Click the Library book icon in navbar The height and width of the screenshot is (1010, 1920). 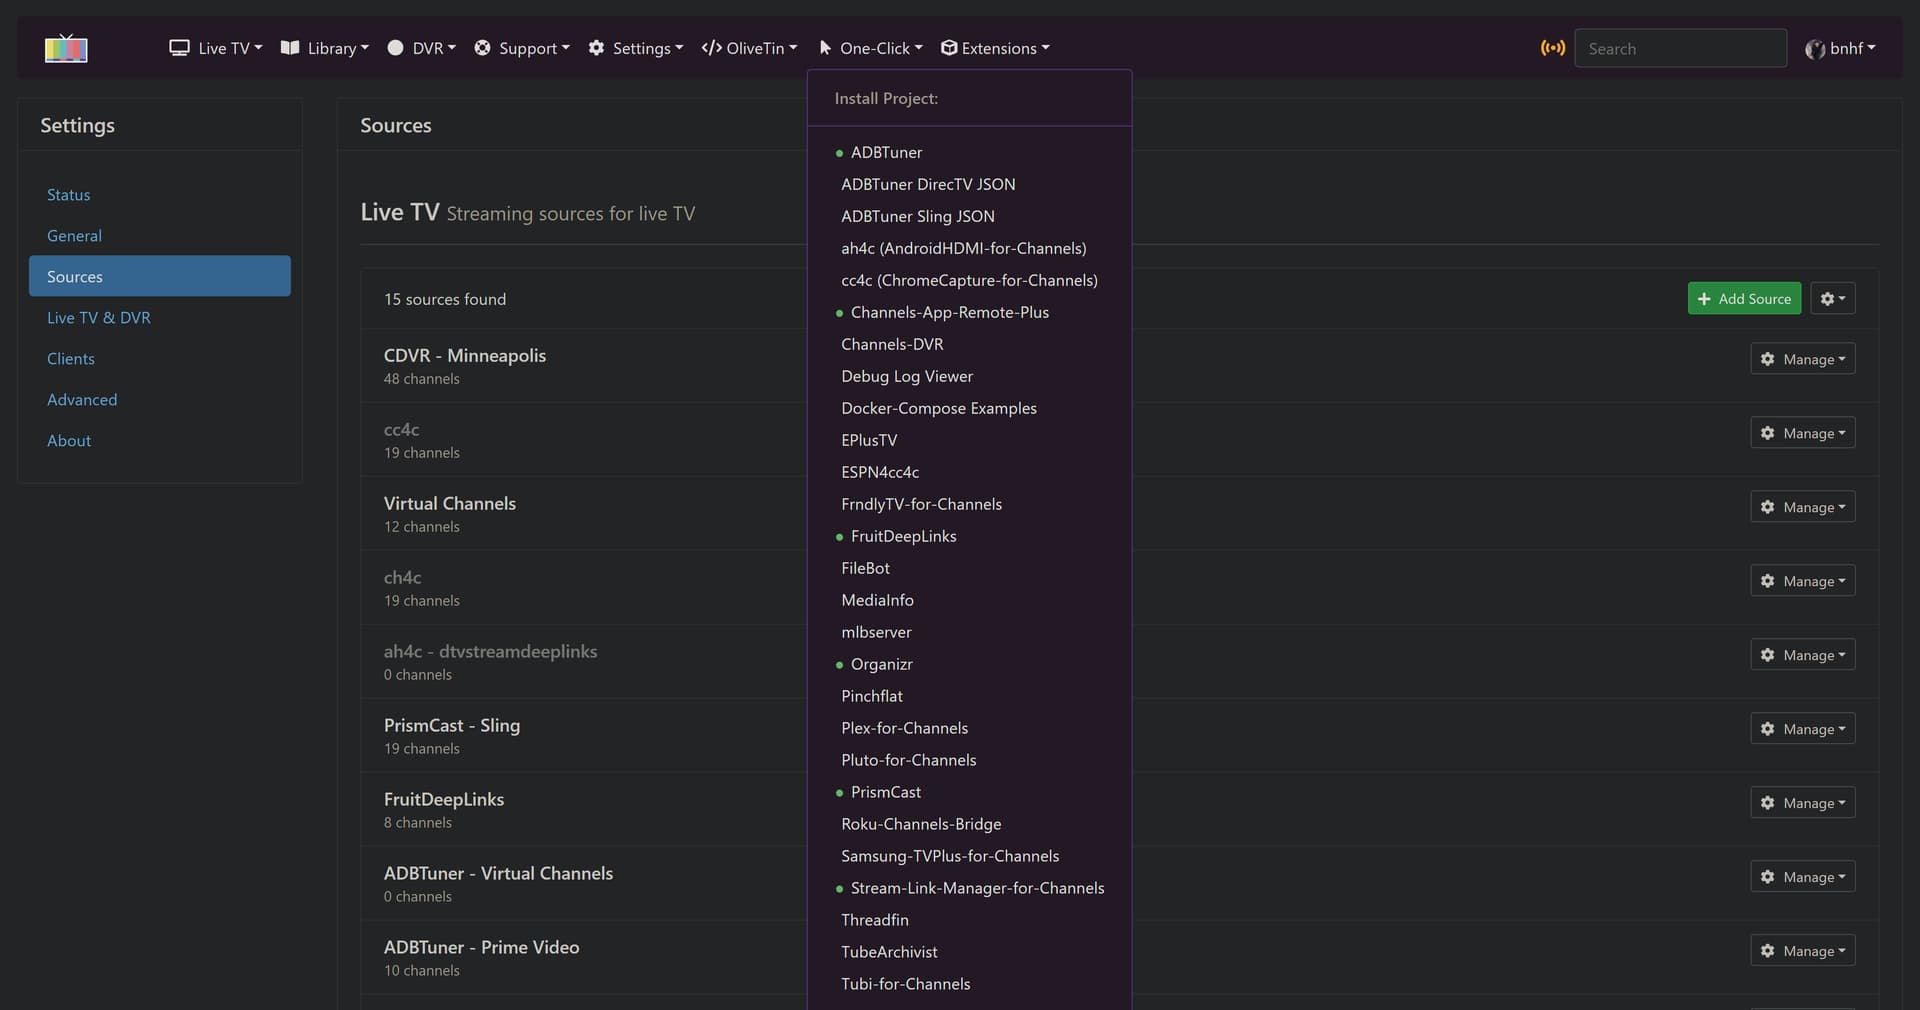(290, 48)
